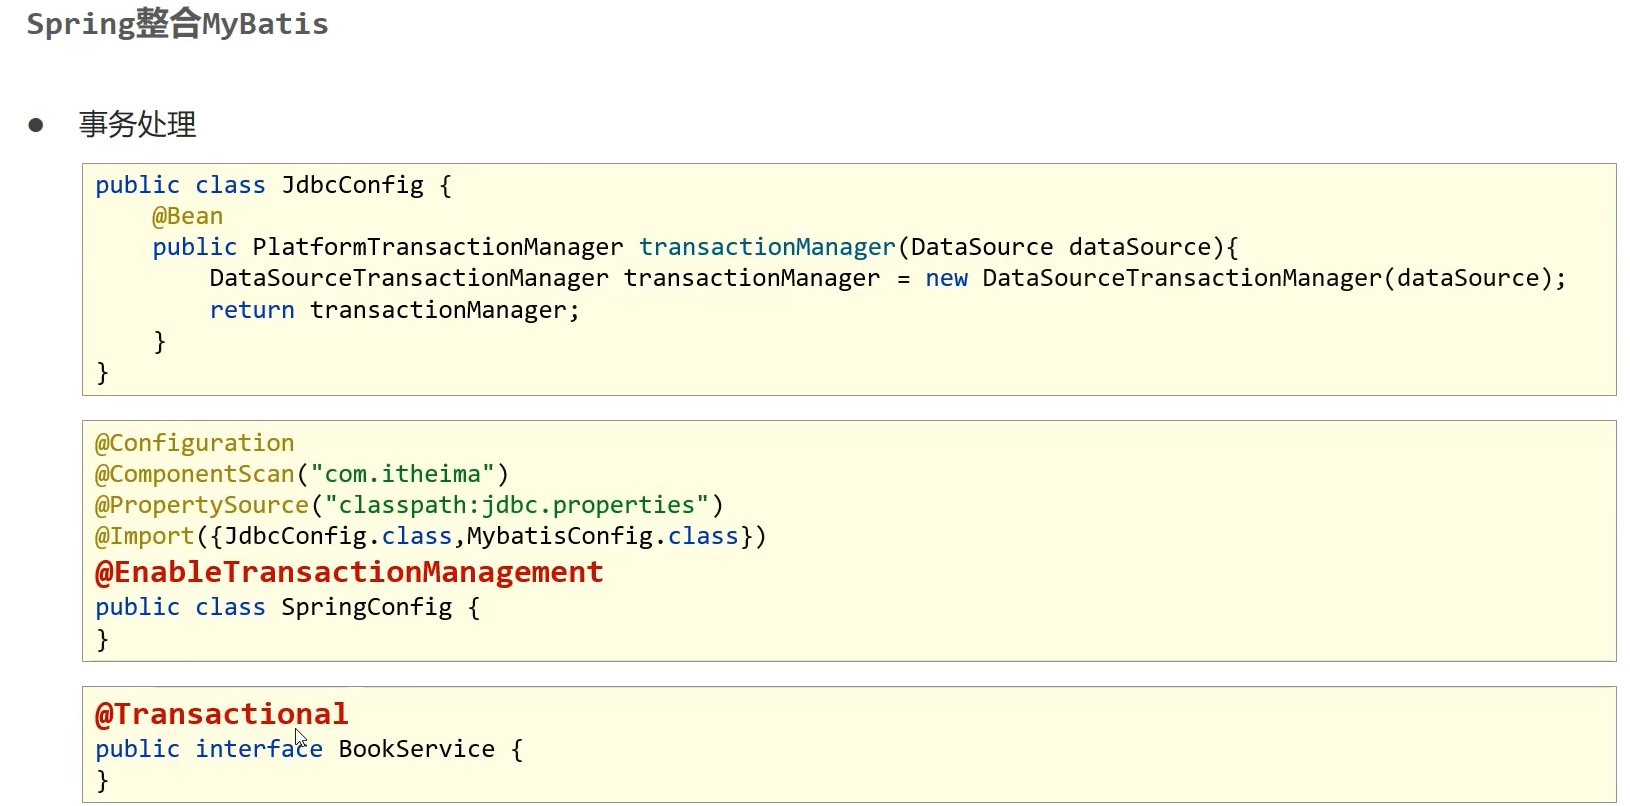Click MybatisConfig in the import list
Screen dimensions: 1630x806
click(x=559, y=536)
